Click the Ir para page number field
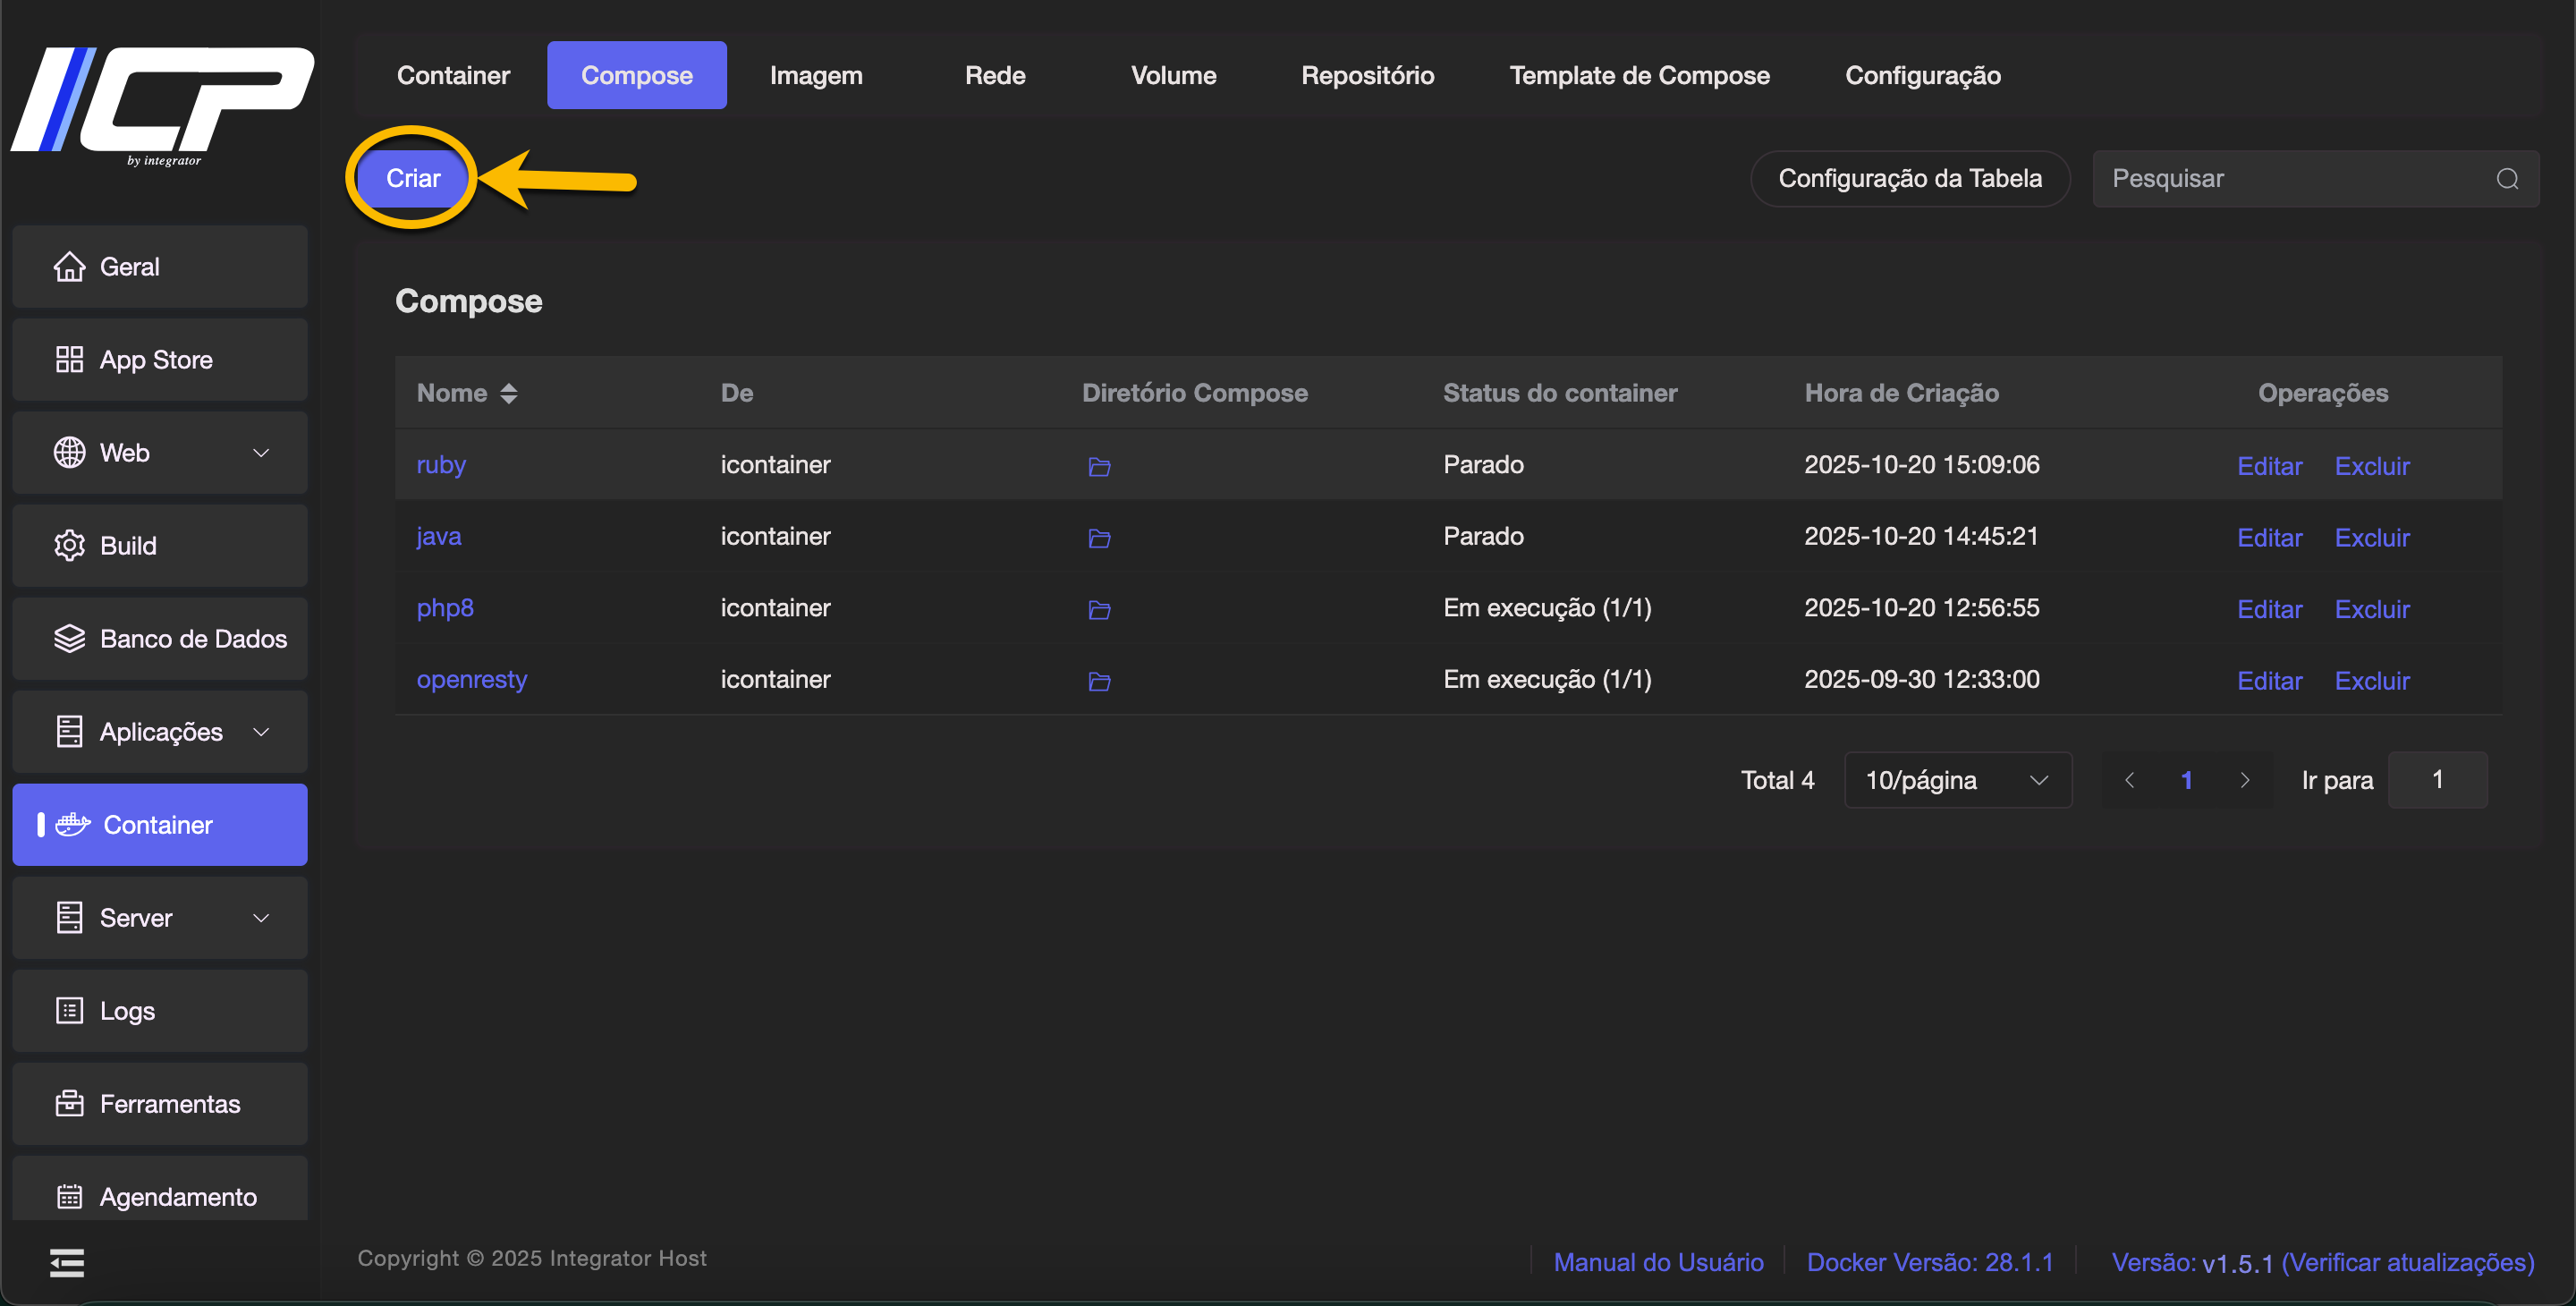Viewport: 2576px width, 1306px height. (2437, 780)
